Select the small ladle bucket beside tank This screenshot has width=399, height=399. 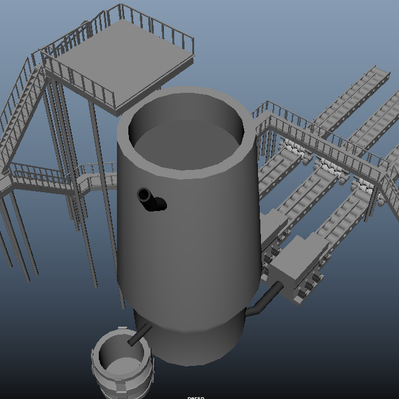click(x=121, y=363)
